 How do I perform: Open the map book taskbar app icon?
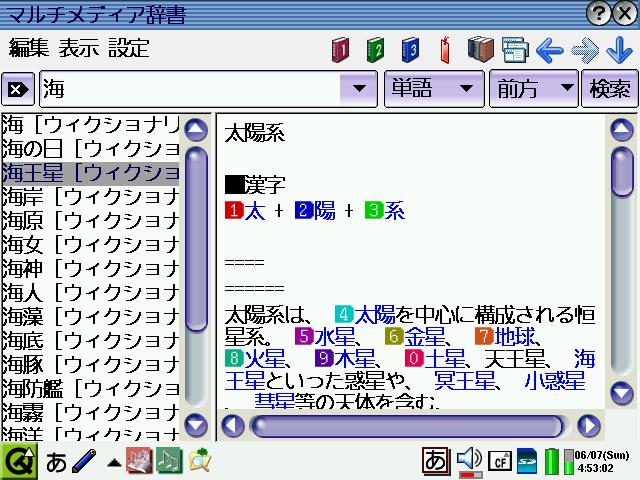point(139,460)
